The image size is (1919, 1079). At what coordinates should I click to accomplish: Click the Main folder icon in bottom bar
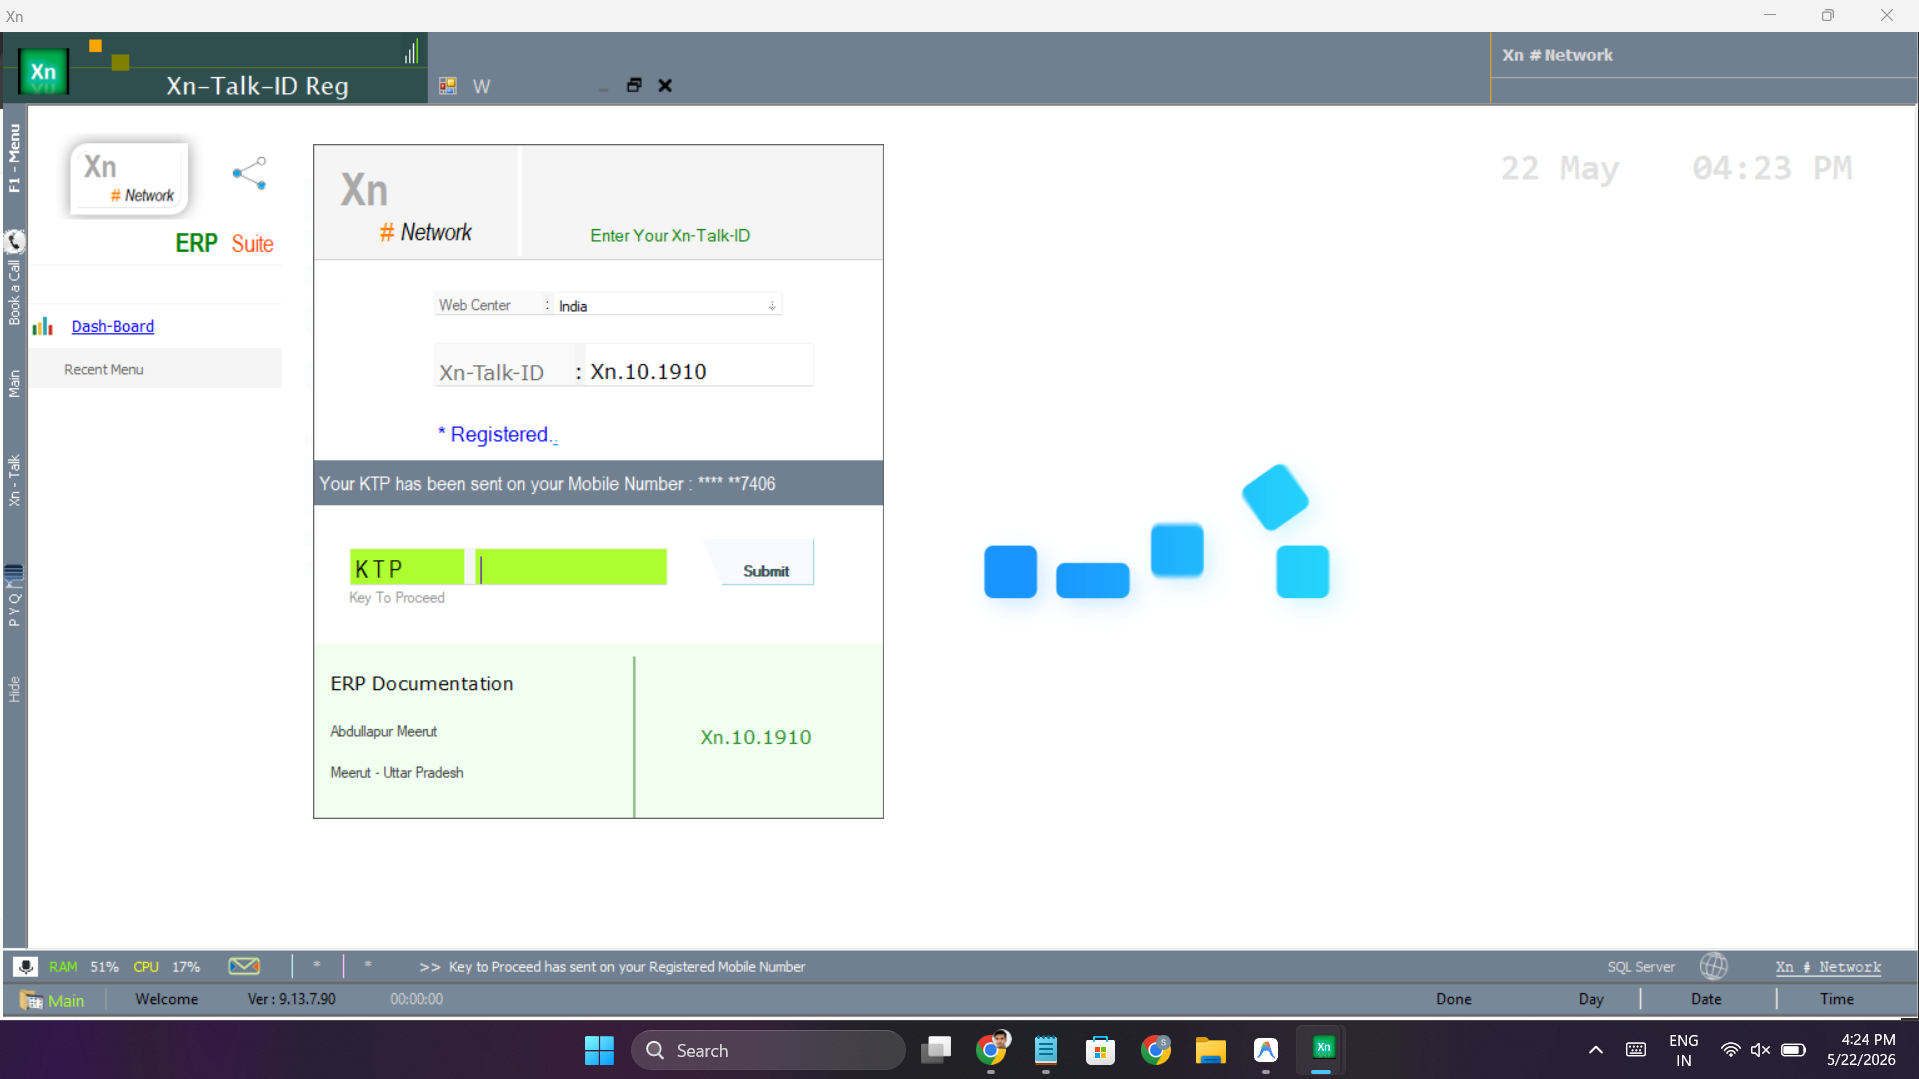31,999
